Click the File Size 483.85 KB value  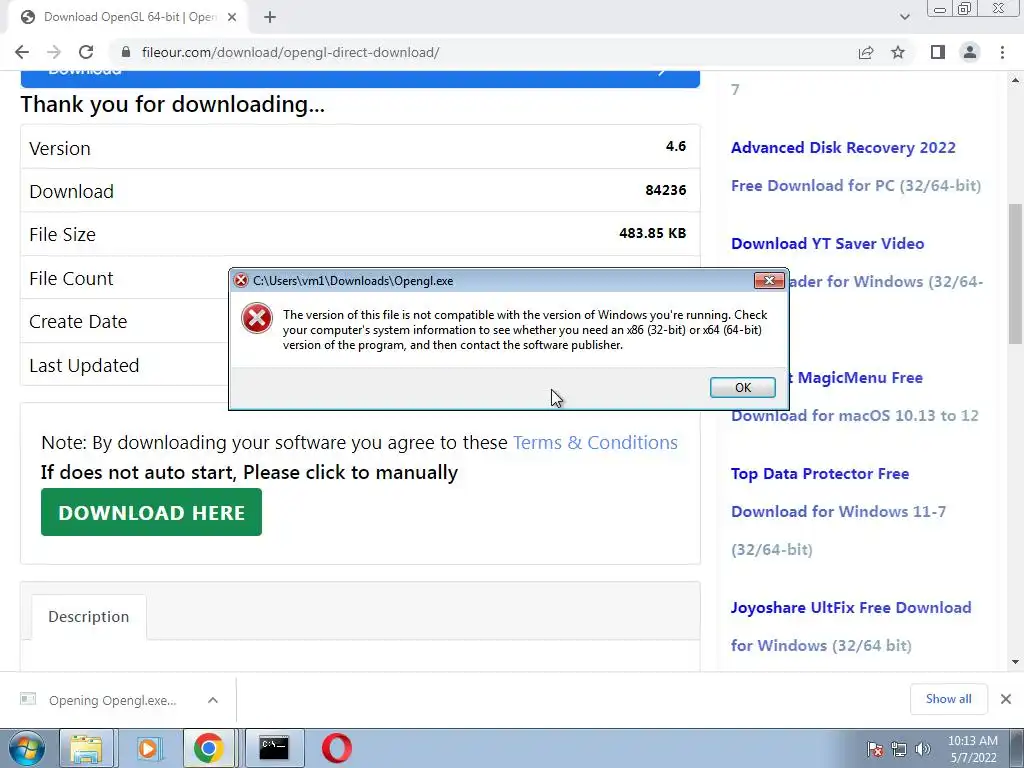[652, 233]
